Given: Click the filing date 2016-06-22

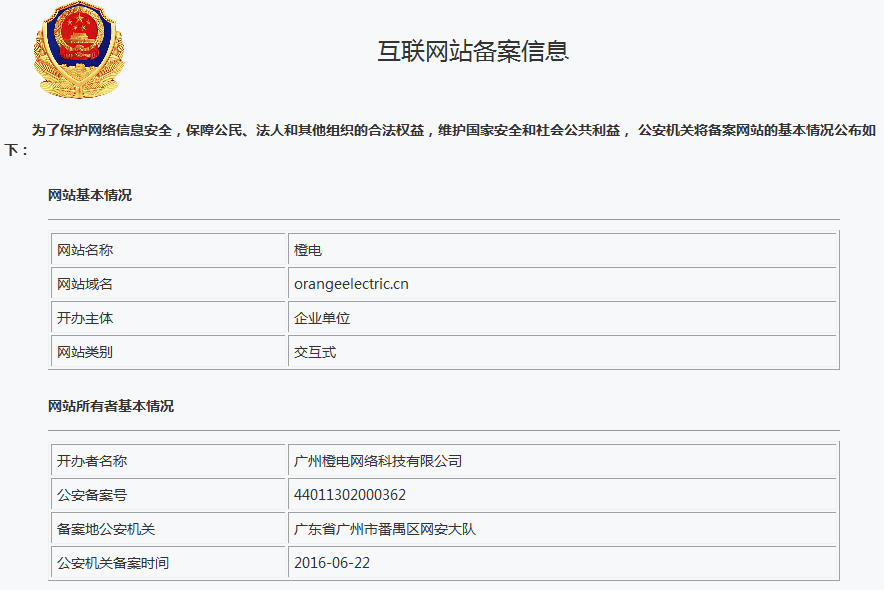Looking at the screenshot, I should click(x=332, y=563).
